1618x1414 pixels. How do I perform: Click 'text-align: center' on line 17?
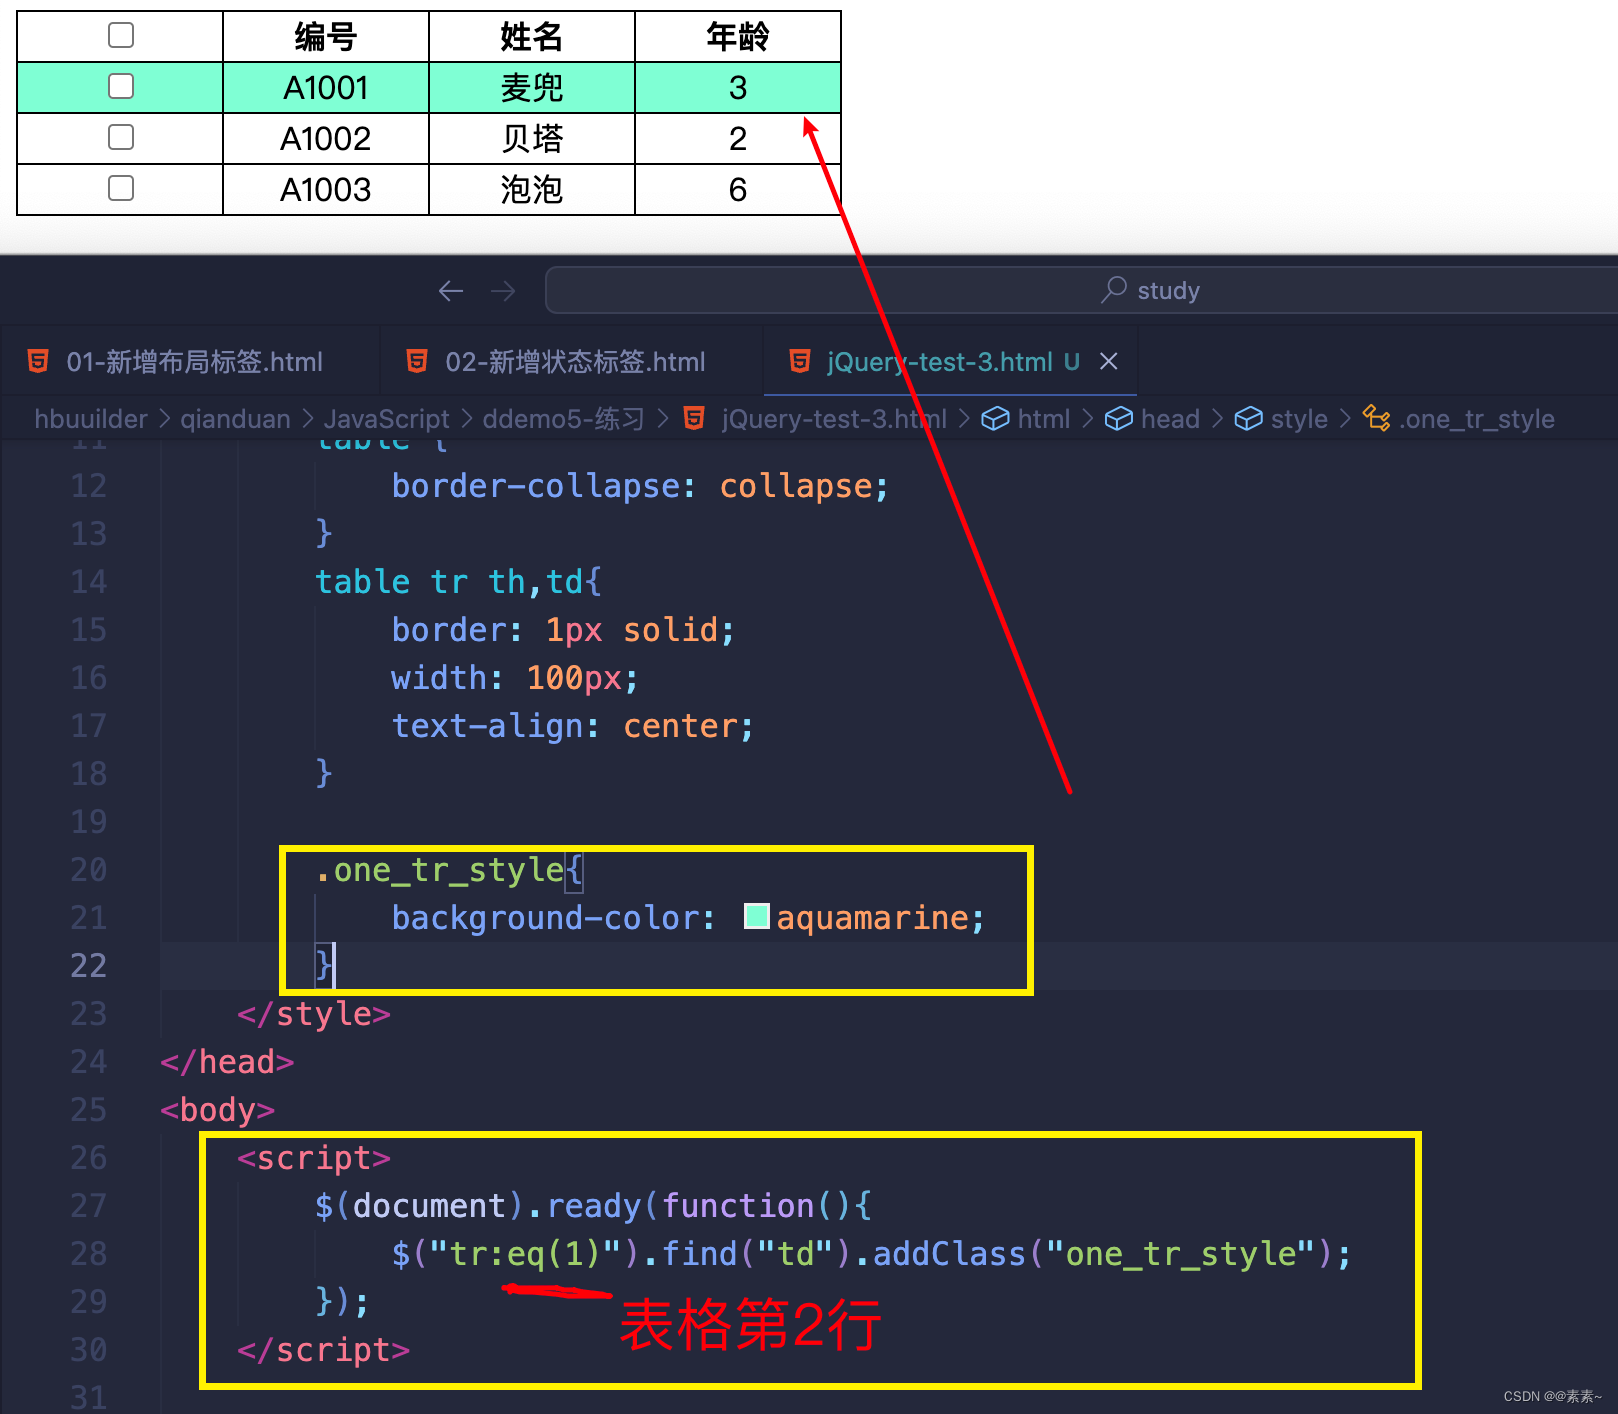click(x=565, y=726)
